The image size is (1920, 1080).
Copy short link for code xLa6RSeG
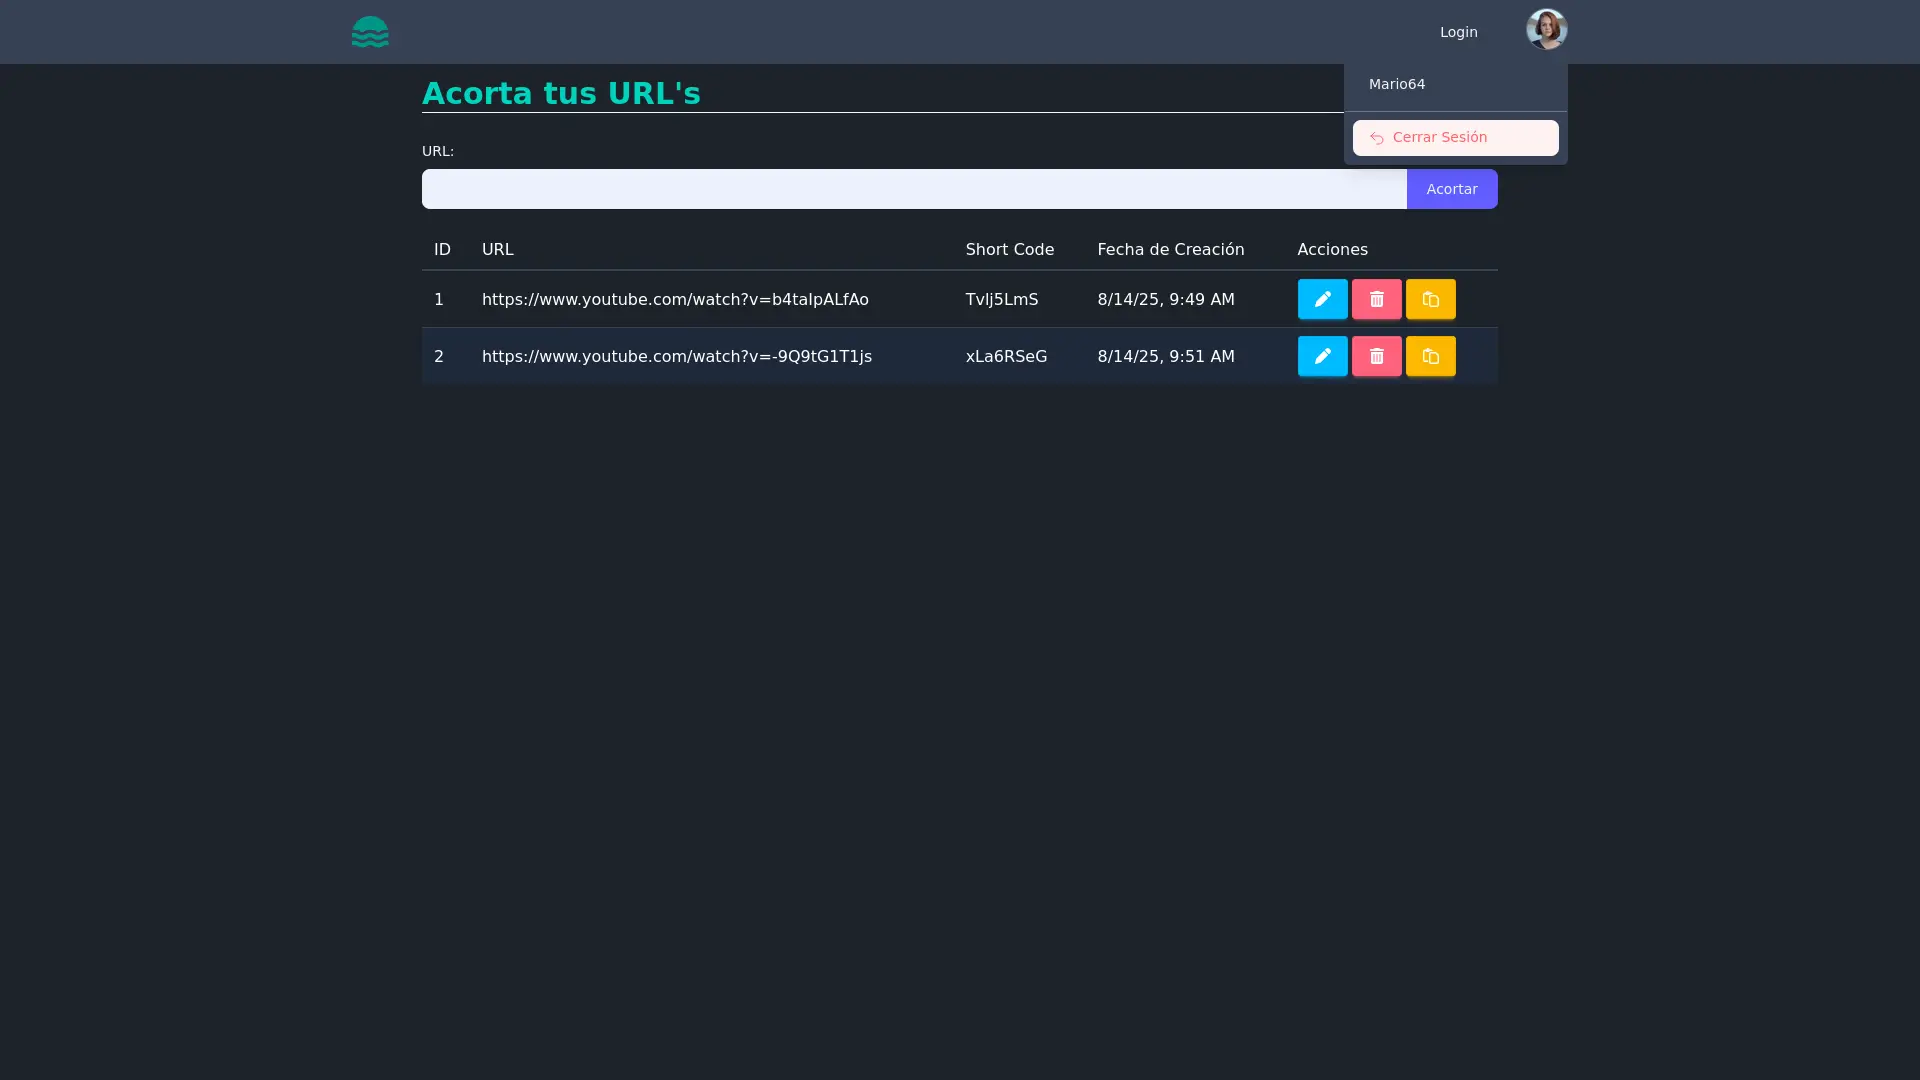click(x=1430, y=356)
